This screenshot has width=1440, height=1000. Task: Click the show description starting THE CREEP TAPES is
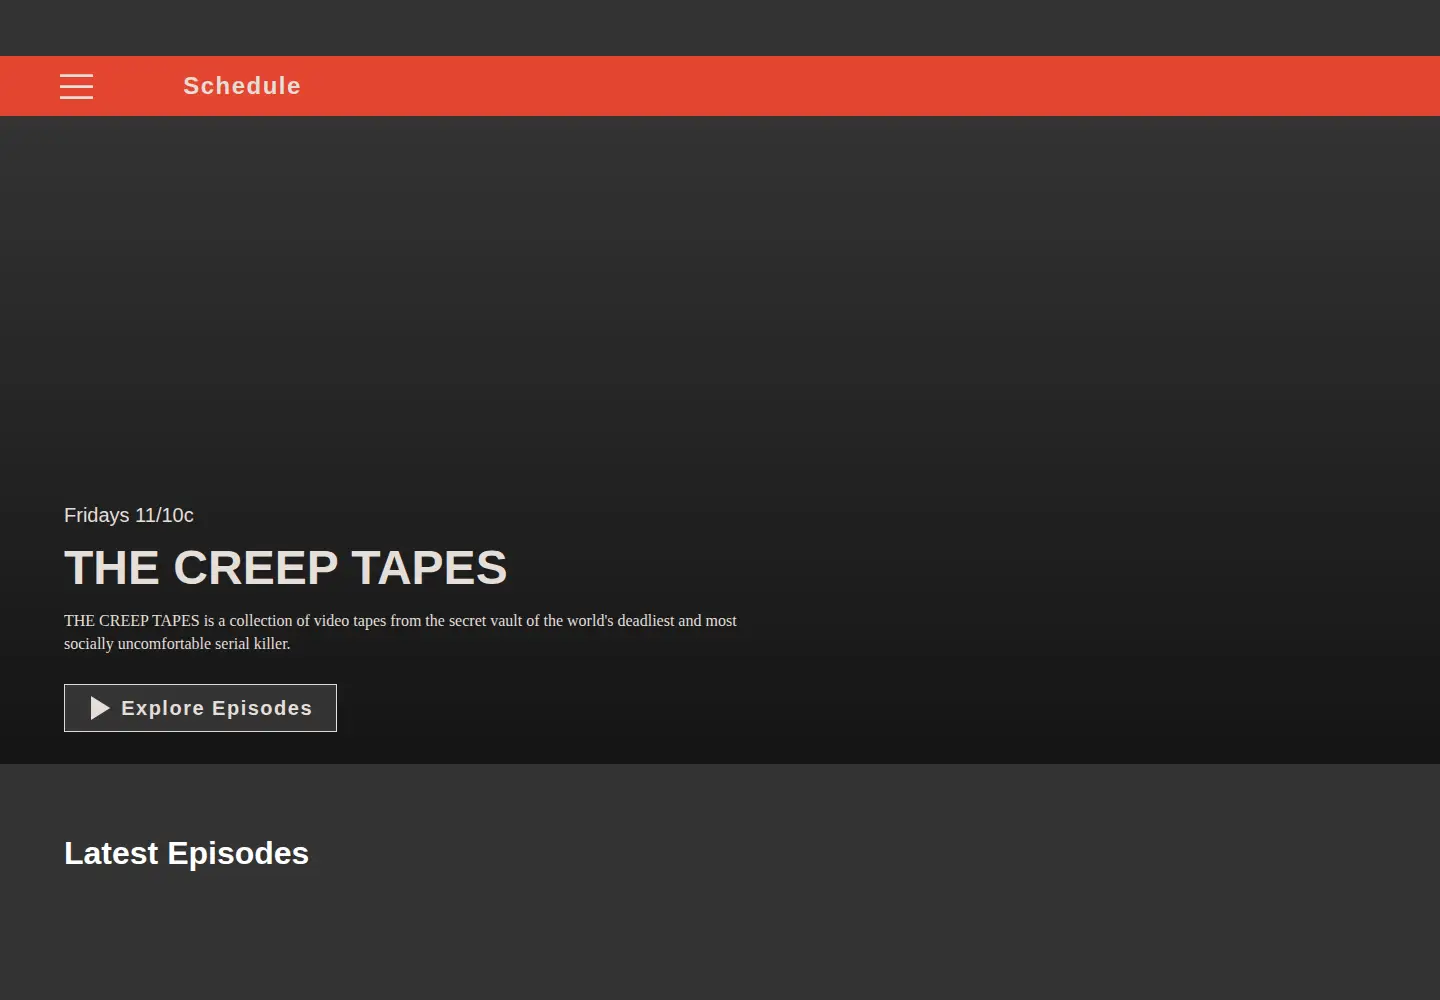point(400,632)
